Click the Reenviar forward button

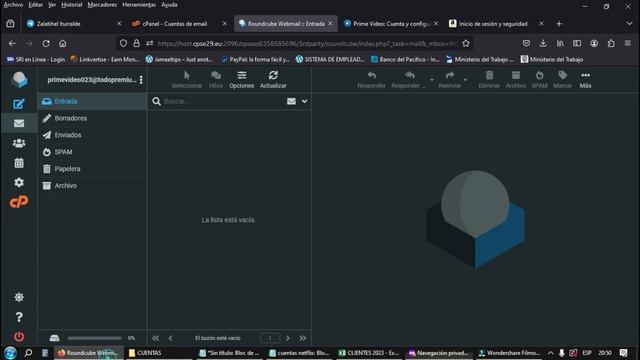point(449,80)
